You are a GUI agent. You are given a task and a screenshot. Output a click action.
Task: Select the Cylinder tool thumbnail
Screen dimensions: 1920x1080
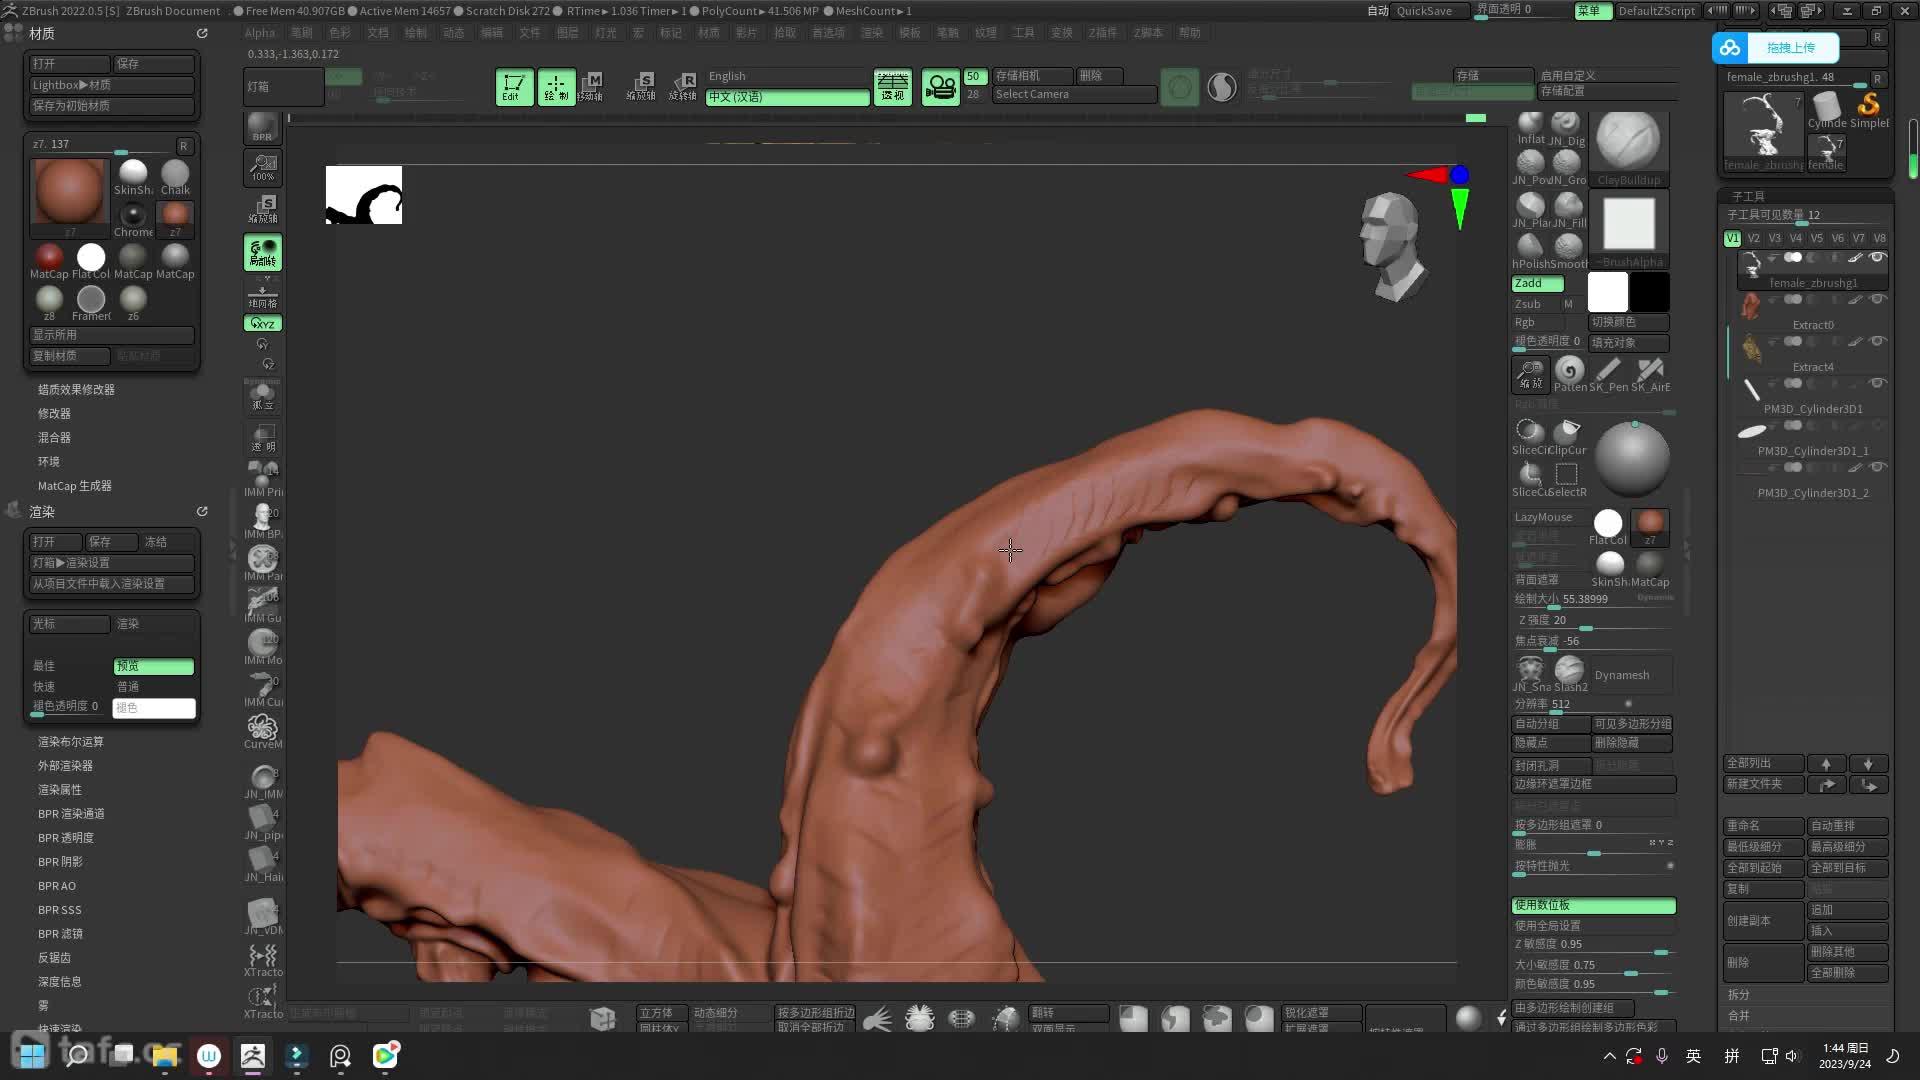tap(1827, 110)
